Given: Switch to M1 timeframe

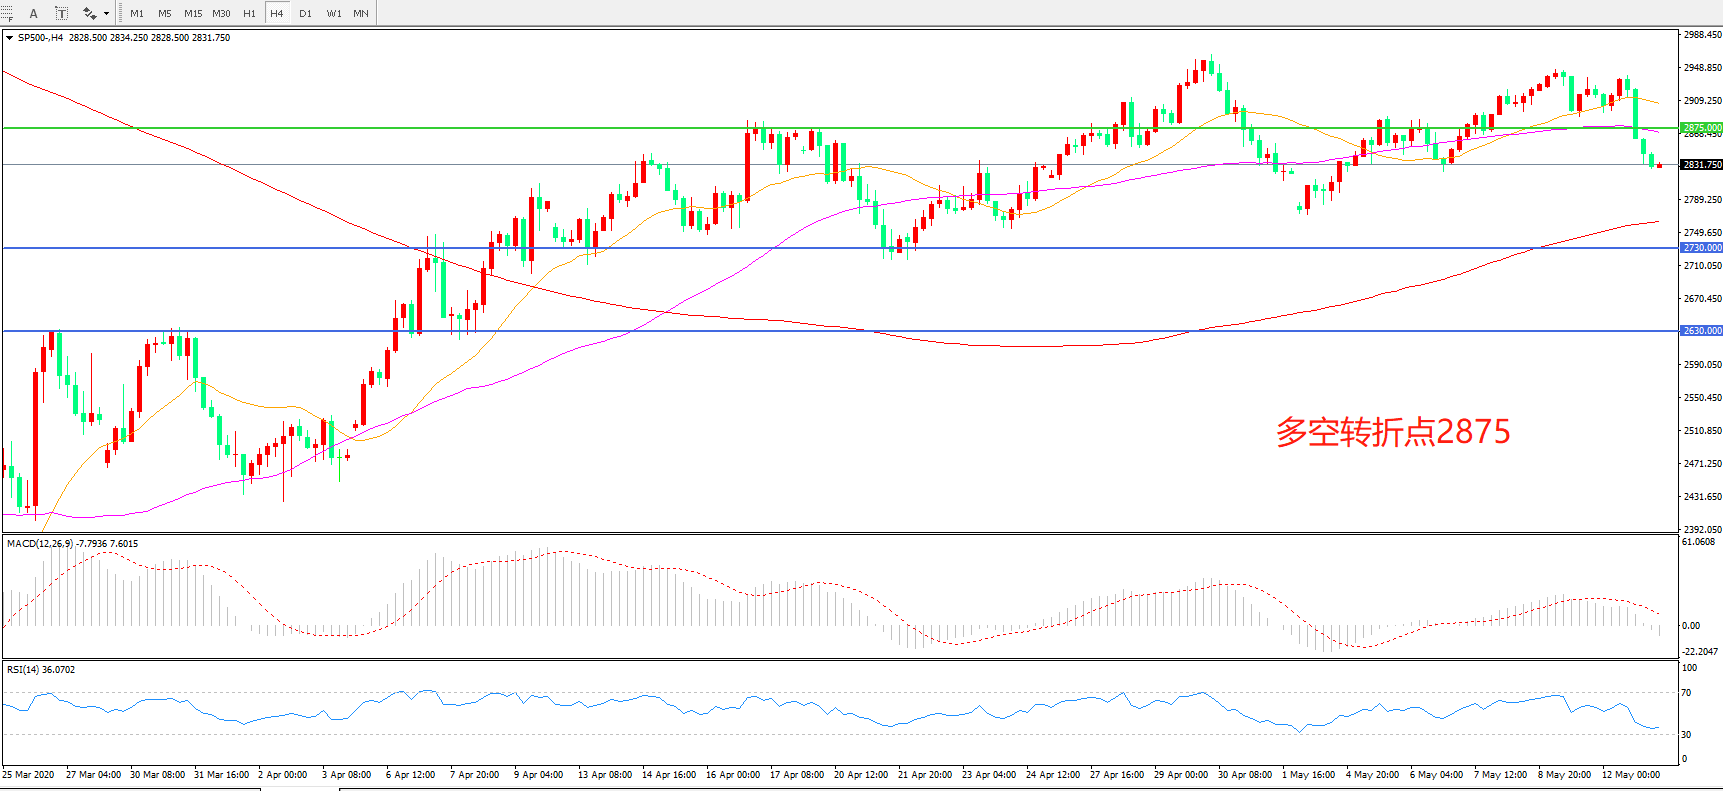Looking at the screenshot, I should pyautogui.click(x=137, y=13).
